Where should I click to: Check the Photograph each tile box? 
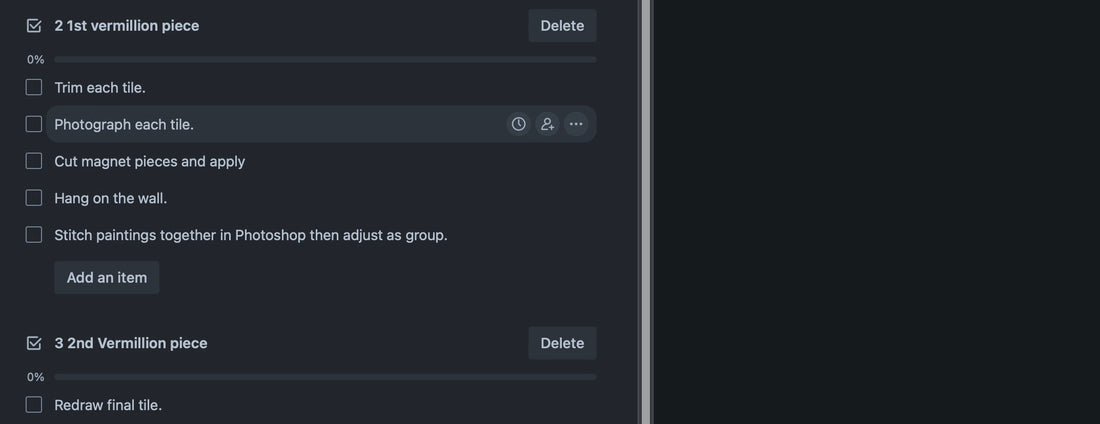34,124
